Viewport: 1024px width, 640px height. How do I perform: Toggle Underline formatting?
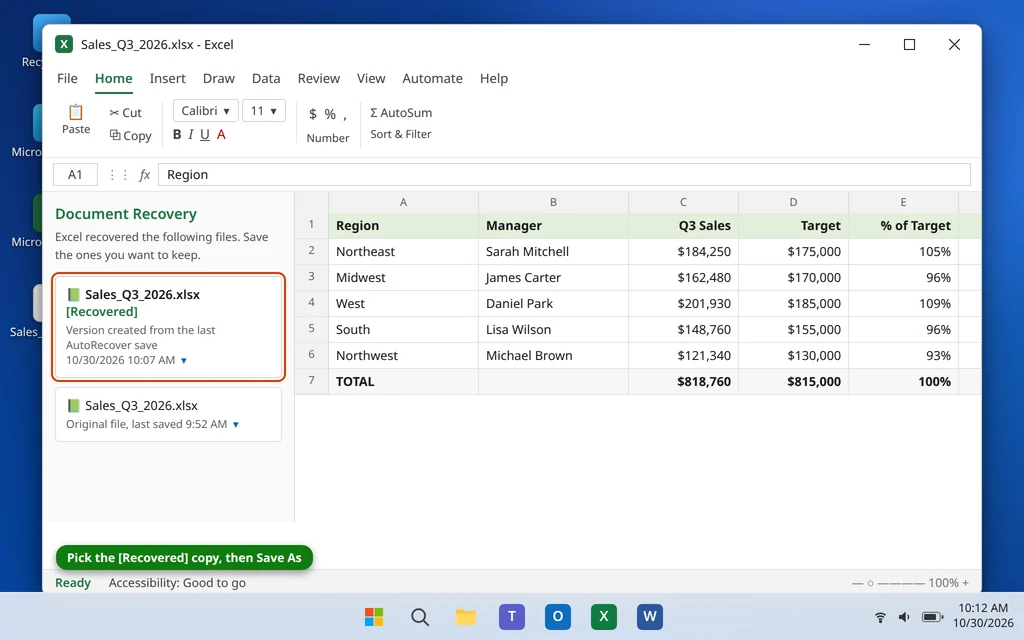coord(205,135)
